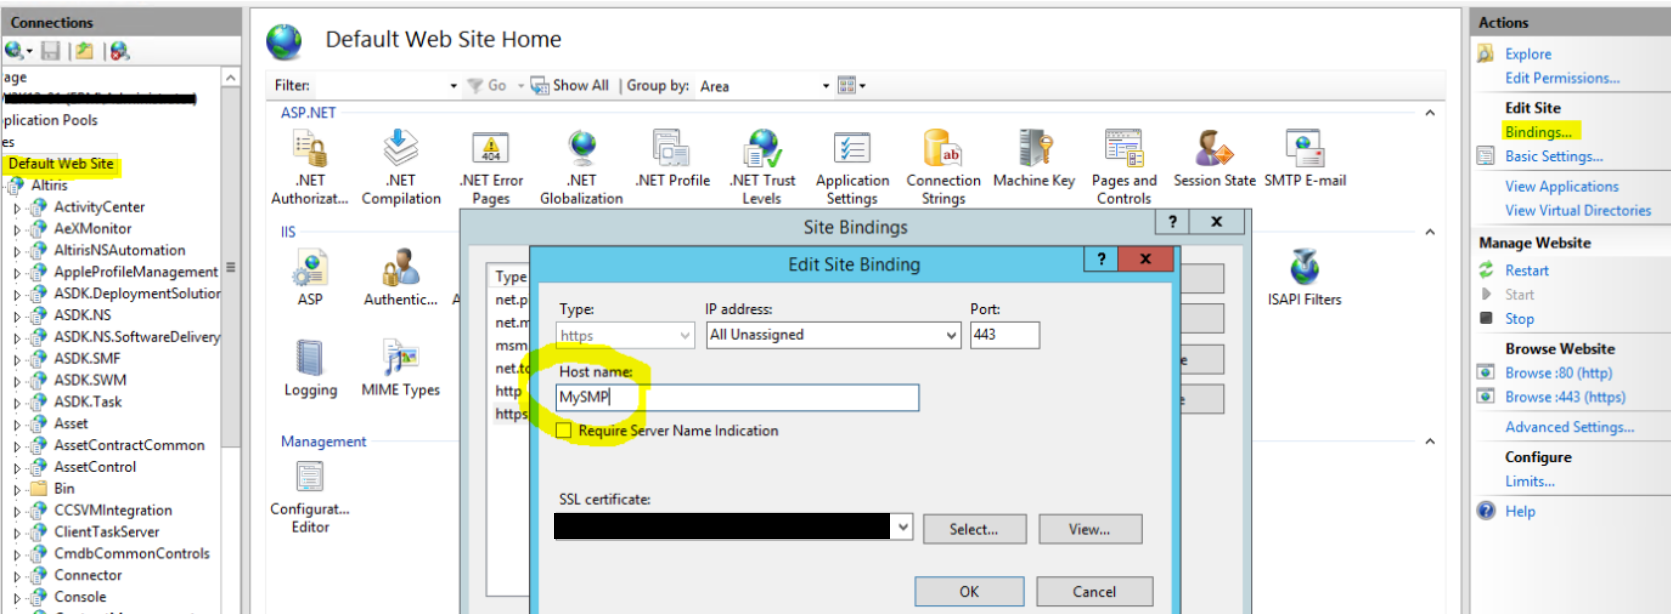Click the save icon in Connections toolbar
This screenshot has width=1671, height=614.
pyautogui.click(x=50, y=51)
